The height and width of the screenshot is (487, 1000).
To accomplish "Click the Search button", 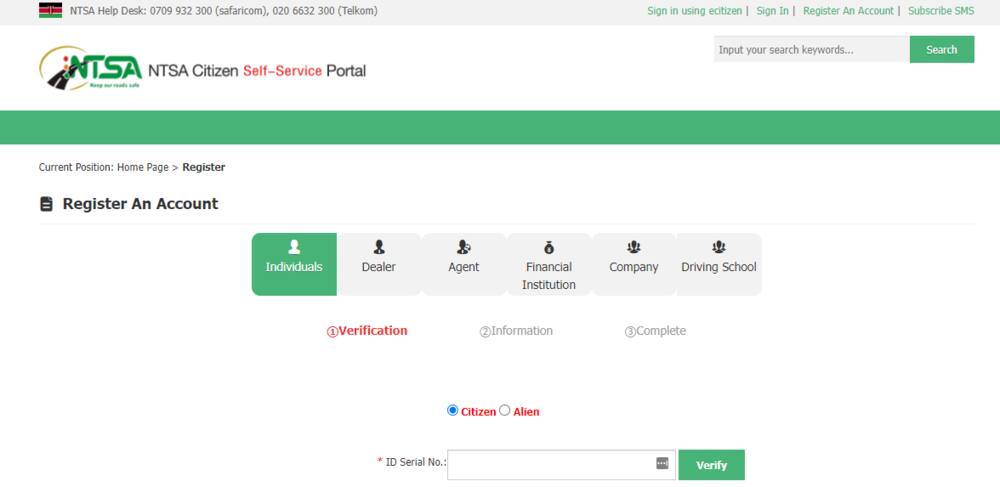I will (x=942, y=49).
